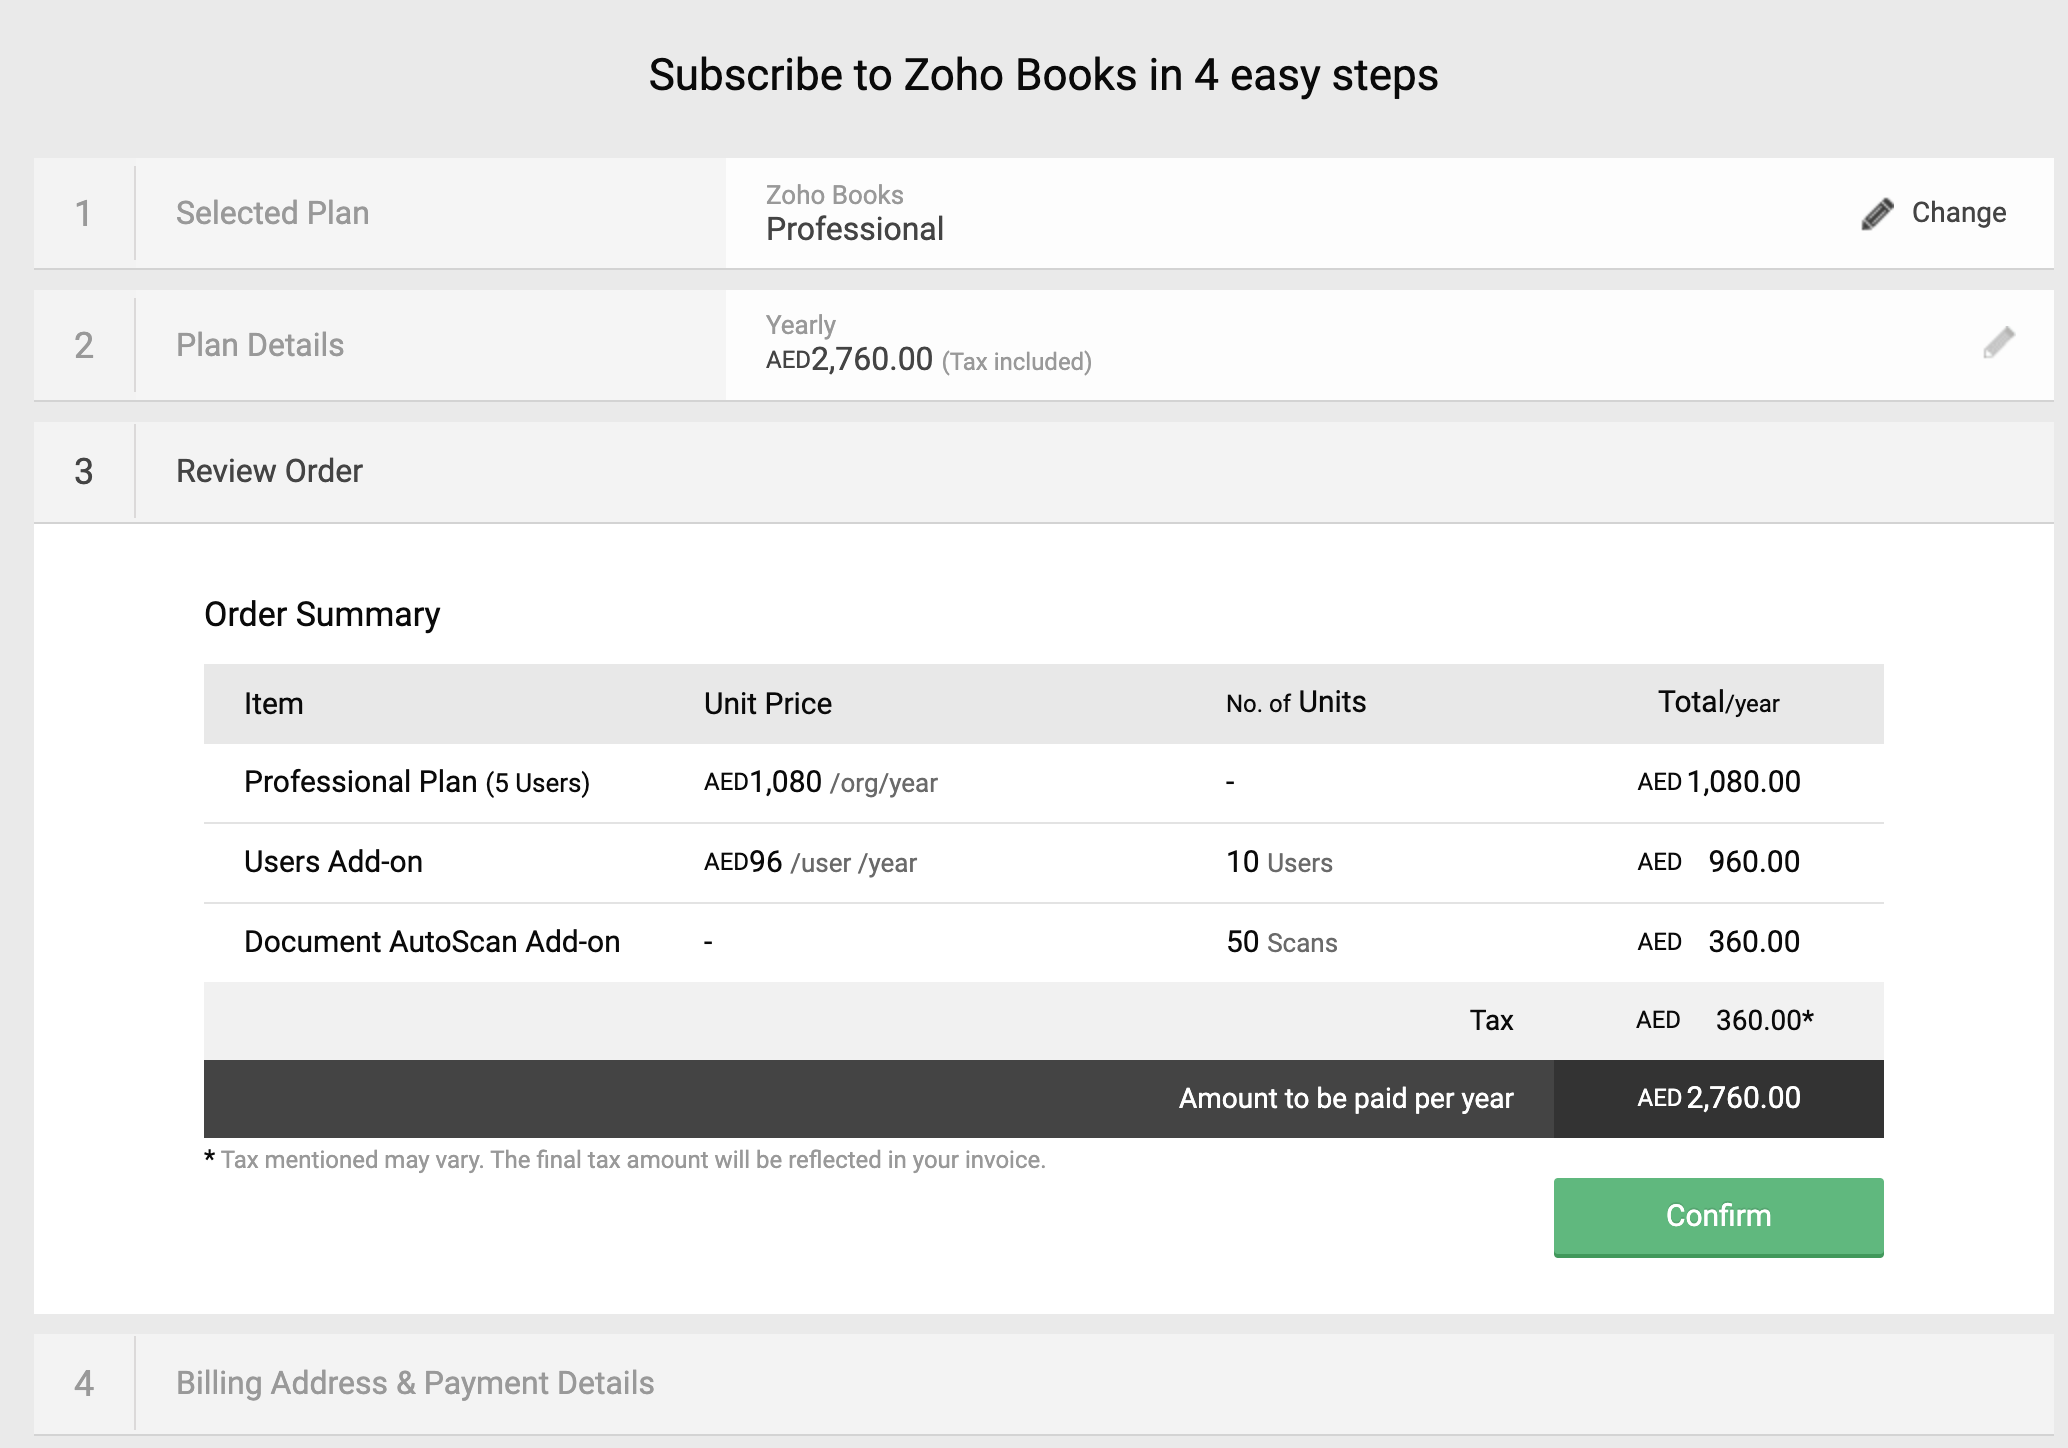
Task: Click the Change plan link
Action: pyautogui.click(x=1957, y=213)
